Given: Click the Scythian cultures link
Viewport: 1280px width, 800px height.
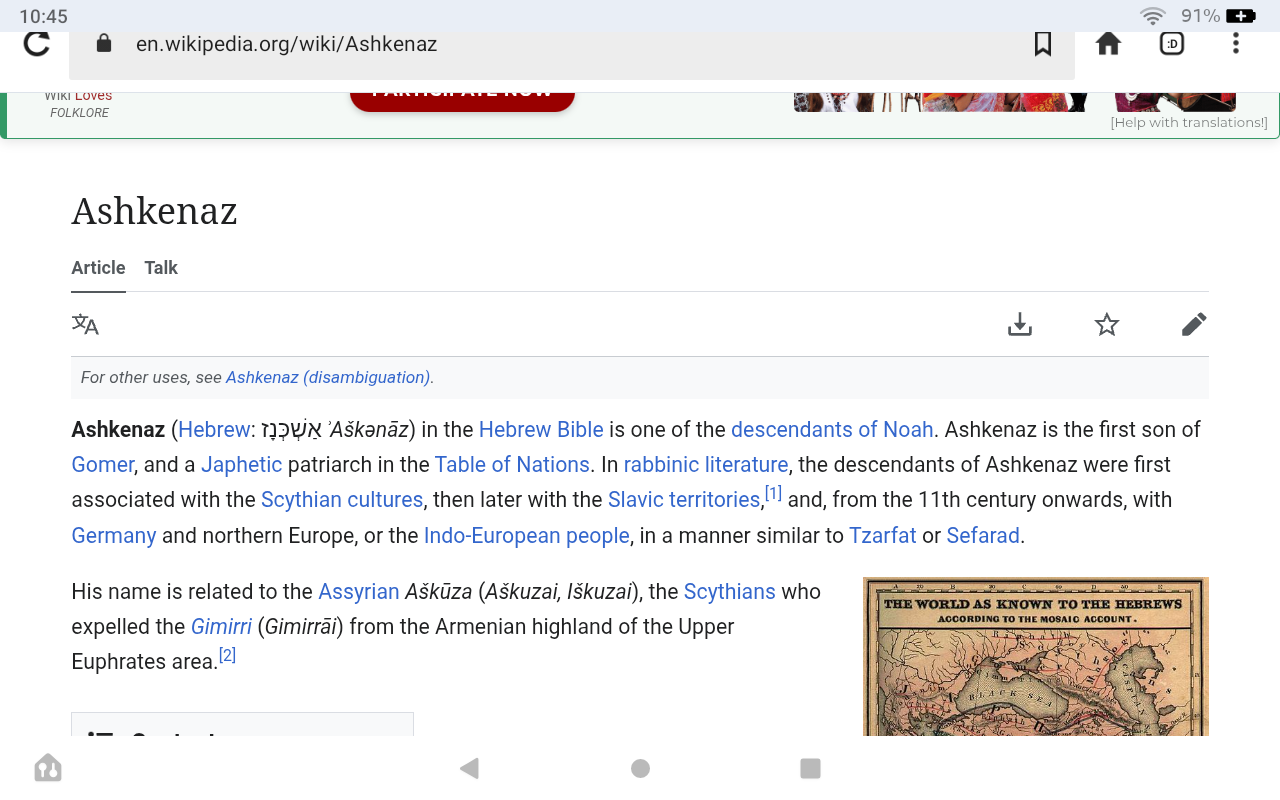Looking at the screenshot, I should [x=342, y=500].
